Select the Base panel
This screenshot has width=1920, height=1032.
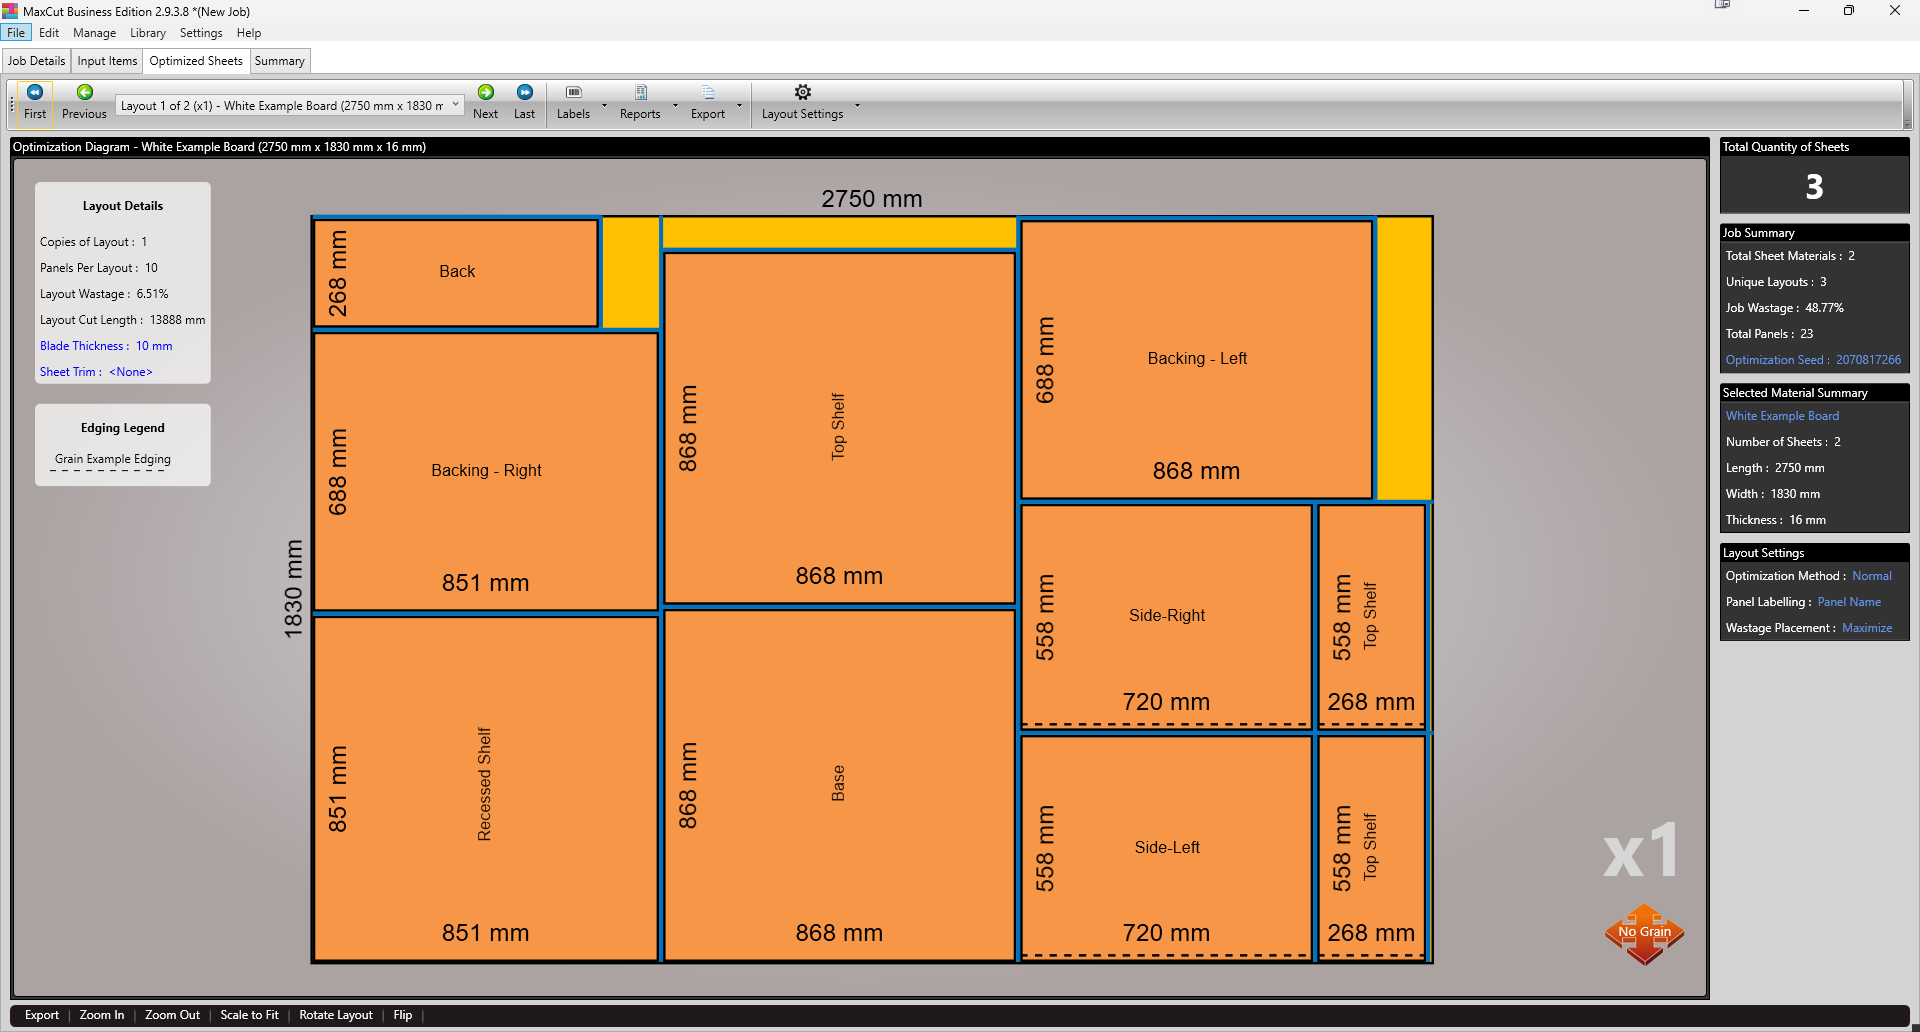click(839, 785)
